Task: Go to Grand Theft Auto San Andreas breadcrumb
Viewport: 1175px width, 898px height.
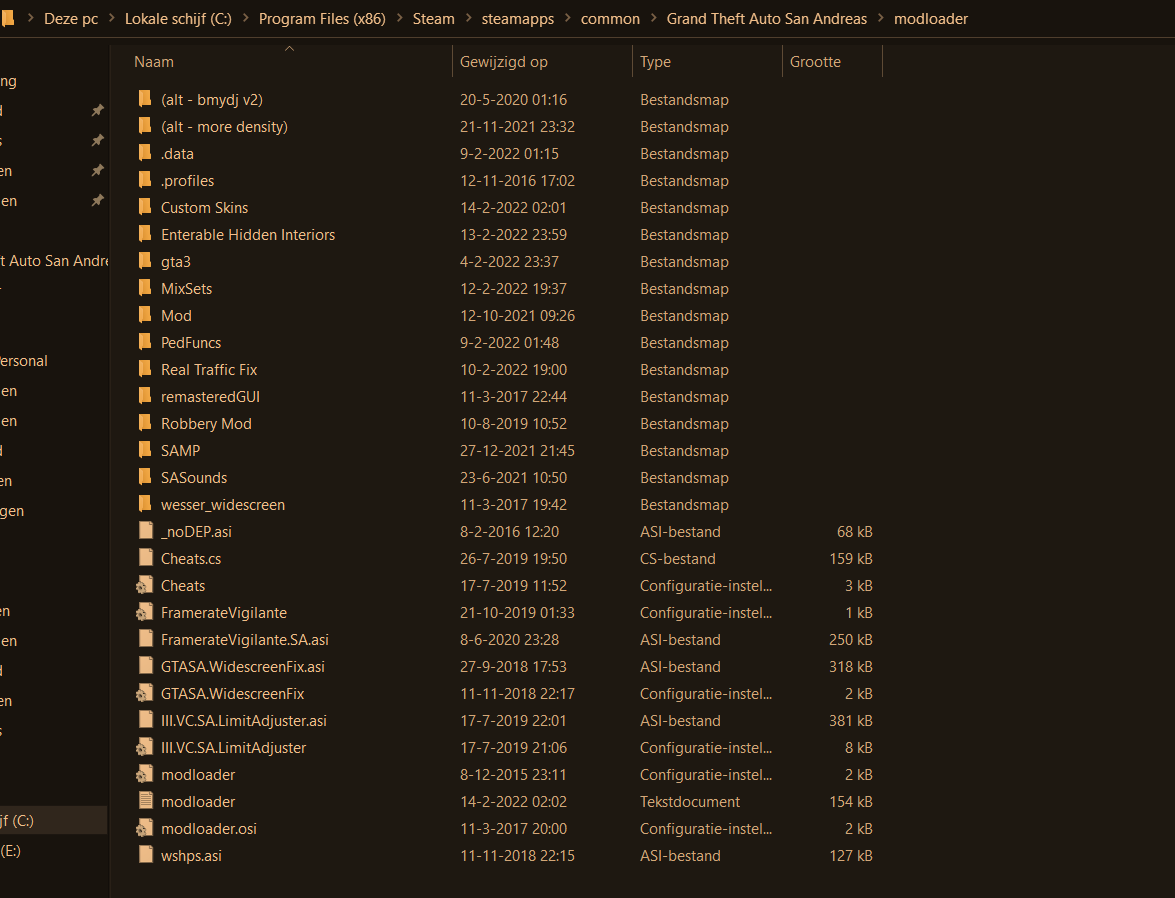Action: (x=767, y=19)
